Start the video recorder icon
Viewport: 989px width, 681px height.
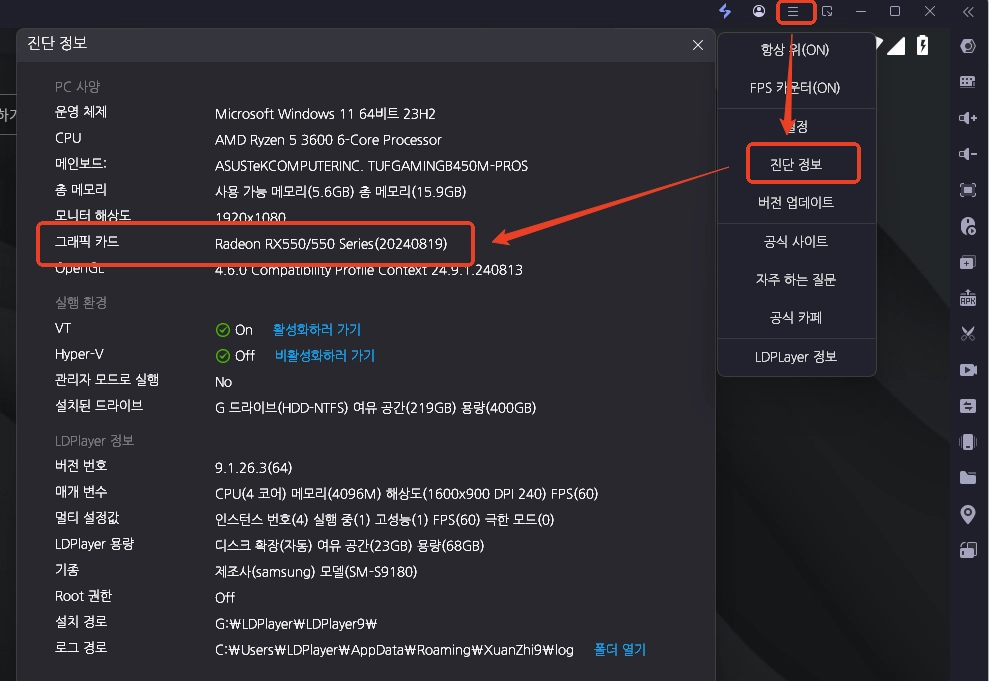point(968,370)
